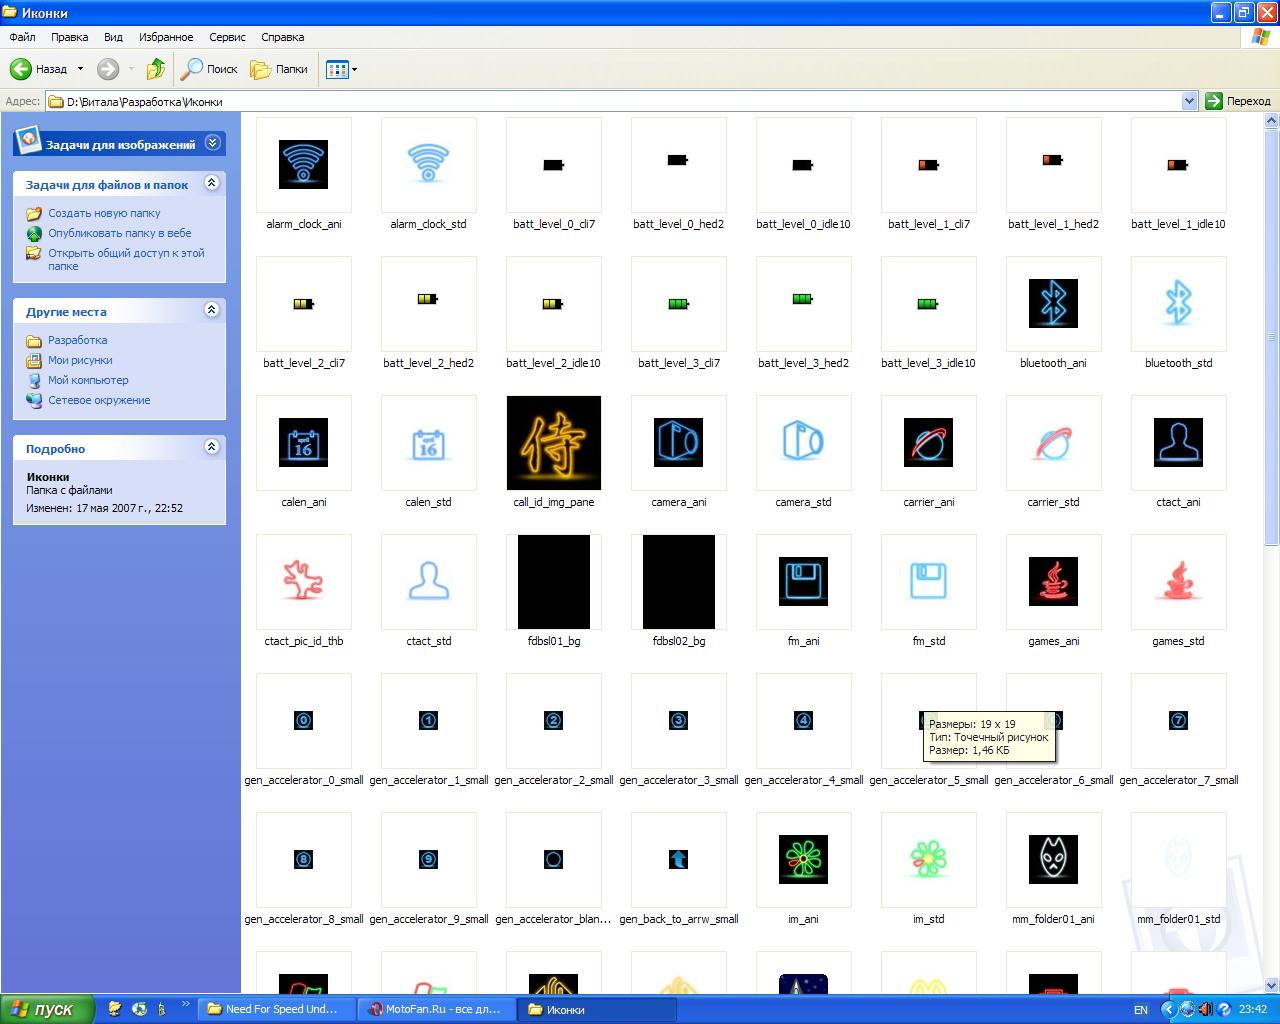Toggle the Папки folders pane button

tap(280, 69)
